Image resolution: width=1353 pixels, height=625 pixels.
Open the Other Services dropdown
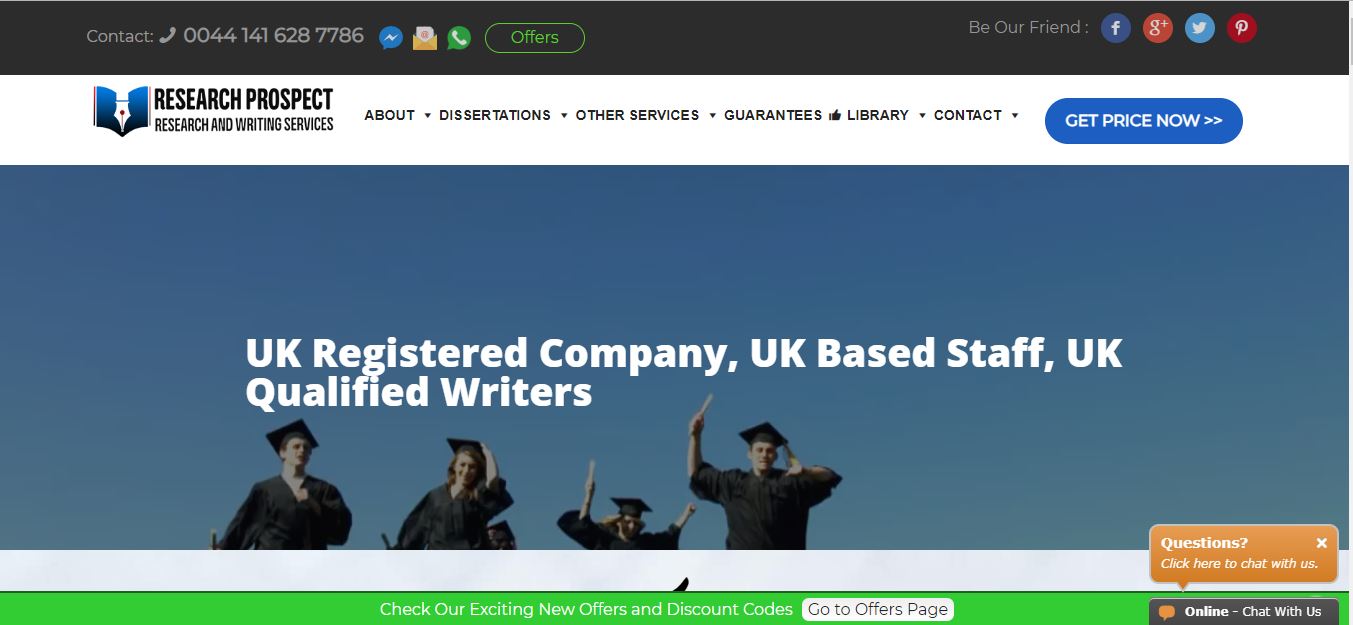tap(646, 115)
